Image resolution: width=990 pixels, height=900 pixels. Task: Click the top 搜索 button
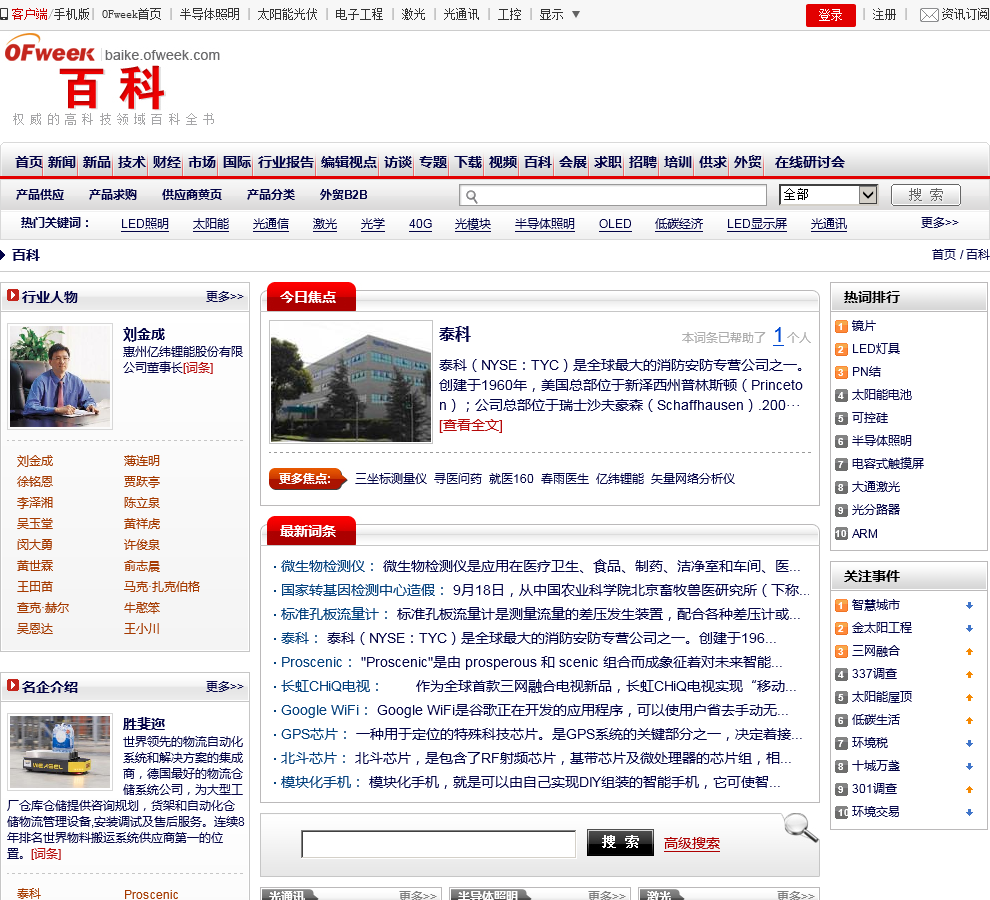pyautogui.click(x=926, y=195)
